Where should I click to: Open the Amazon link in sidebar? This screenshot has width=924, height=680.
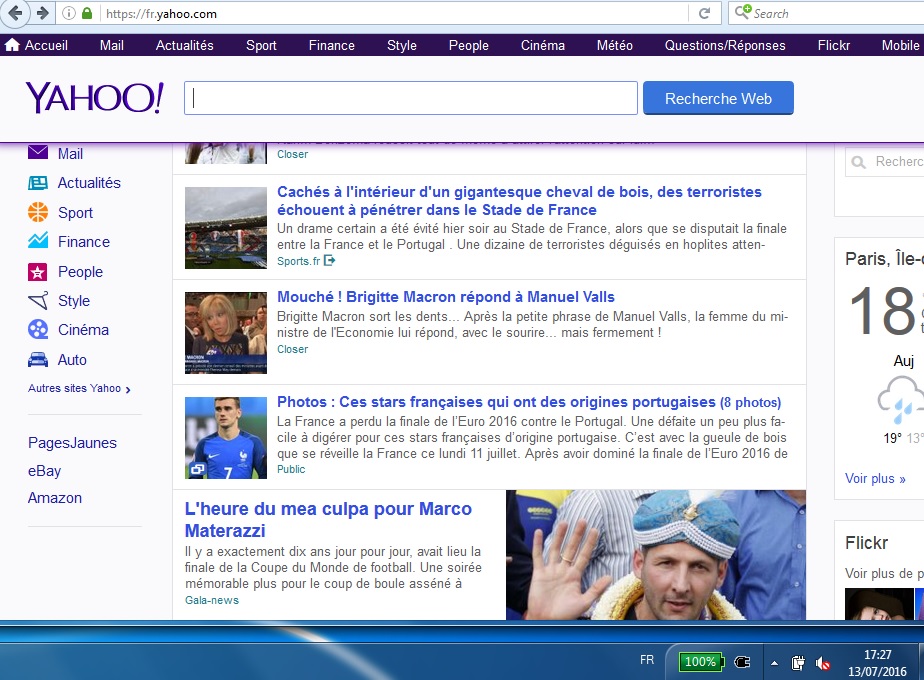point(55,498)
